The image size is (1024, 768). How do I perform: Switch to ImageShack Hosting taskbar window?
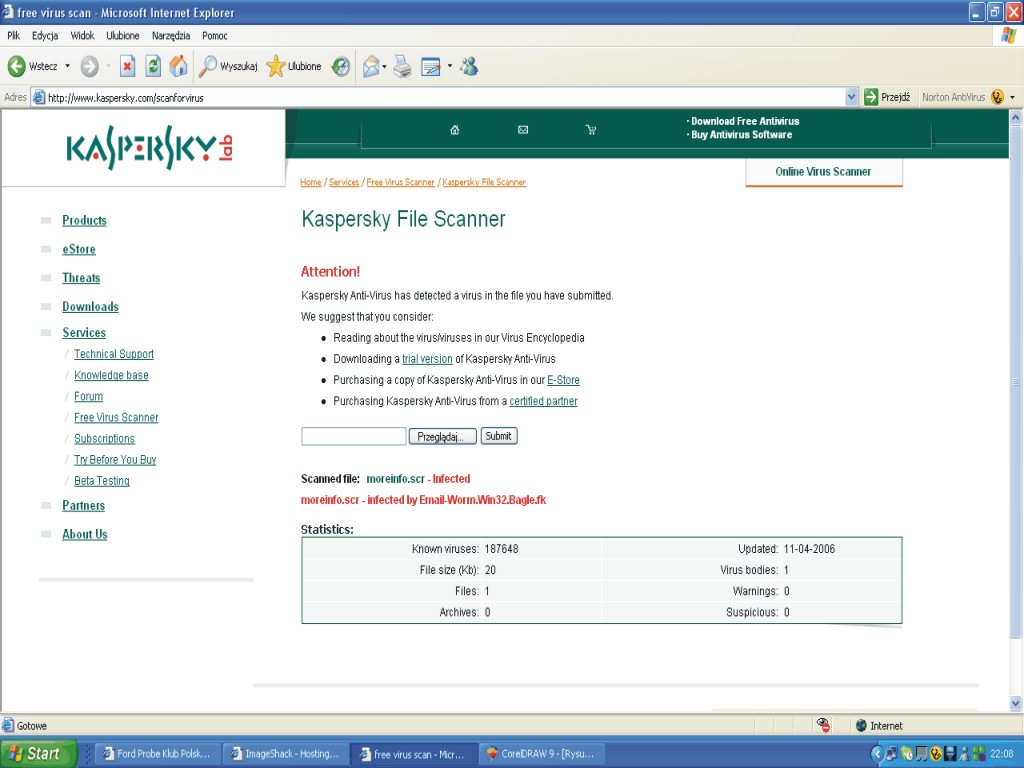(285, 754)
